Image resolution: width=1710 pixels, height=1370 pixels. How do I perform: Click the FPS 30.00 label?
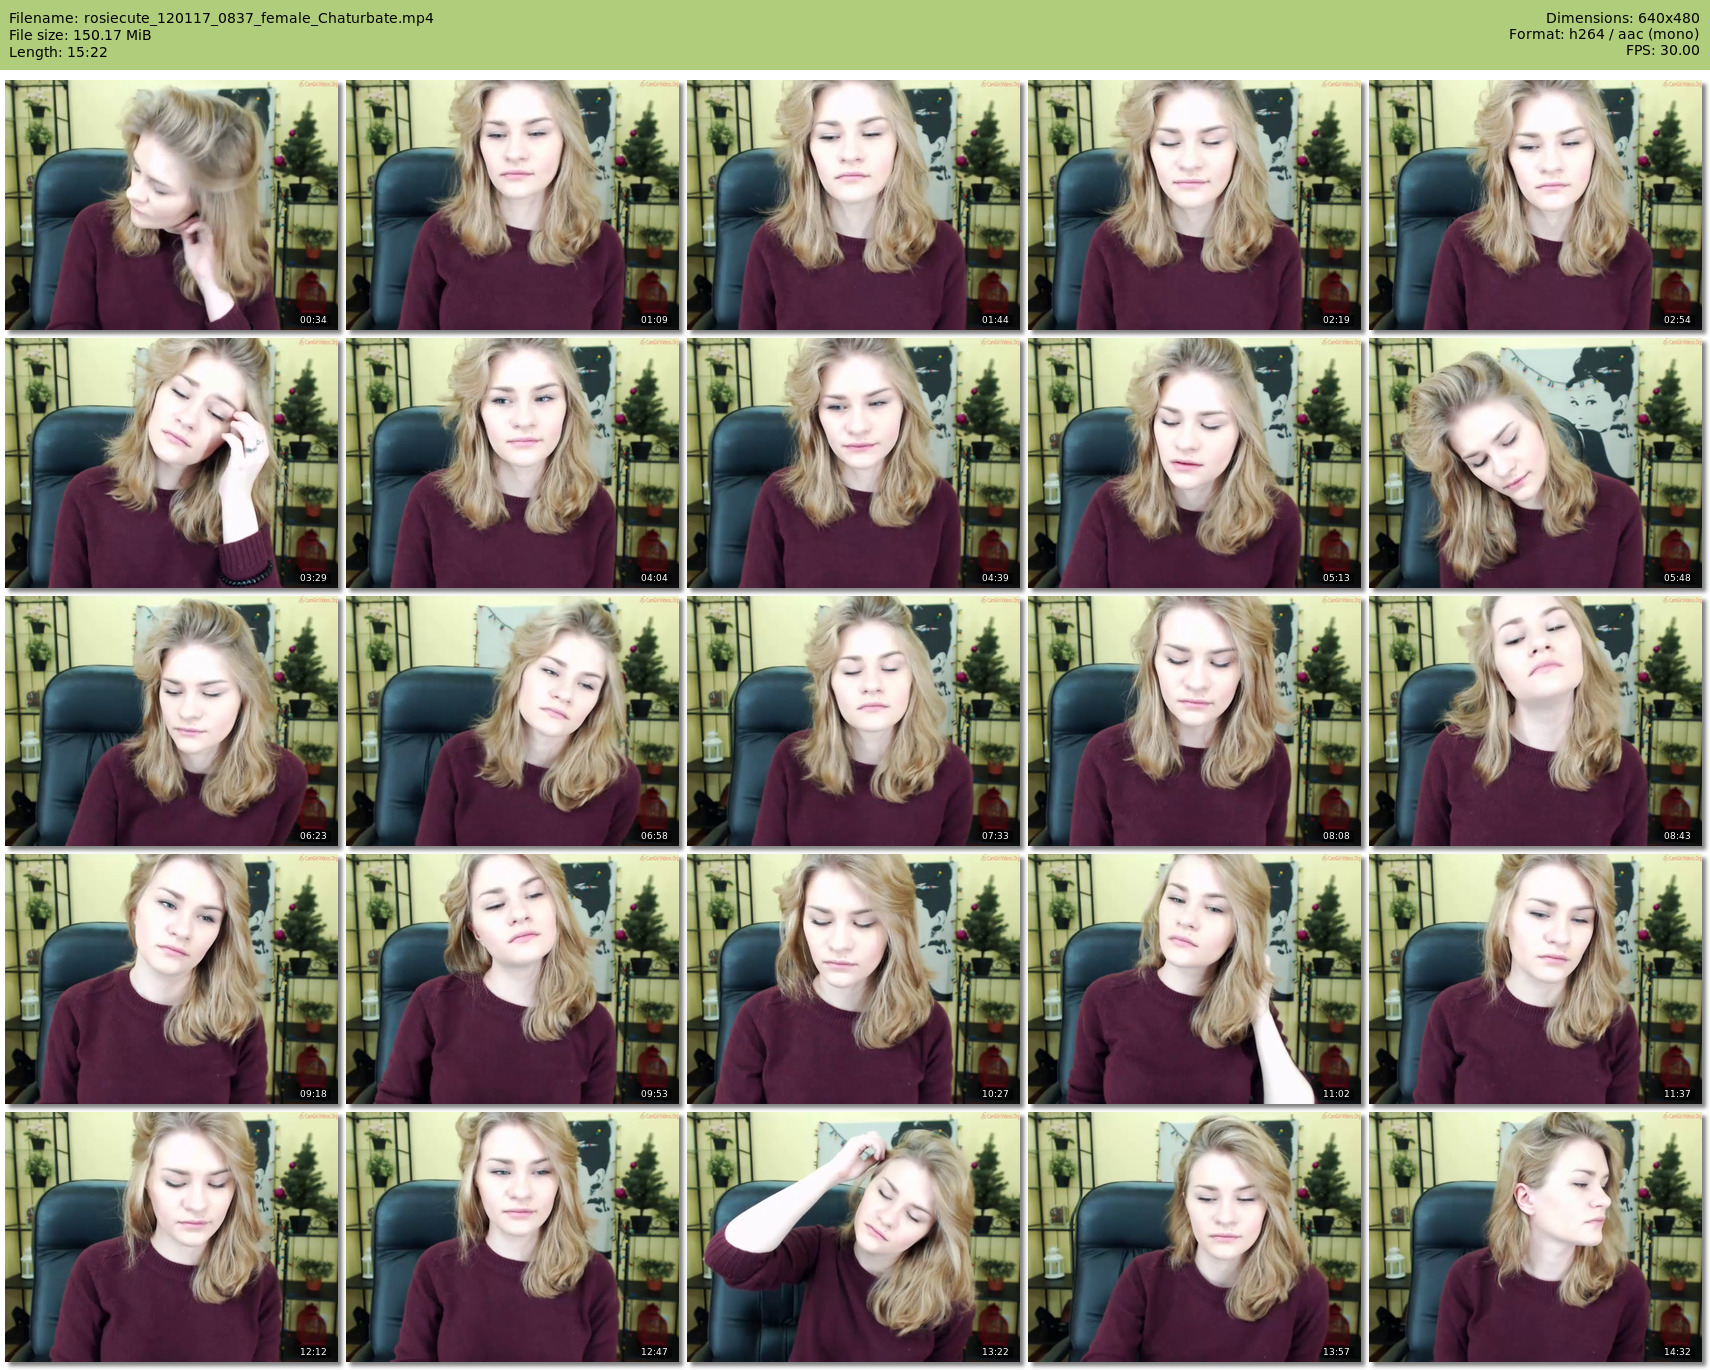click(1662, 50)
